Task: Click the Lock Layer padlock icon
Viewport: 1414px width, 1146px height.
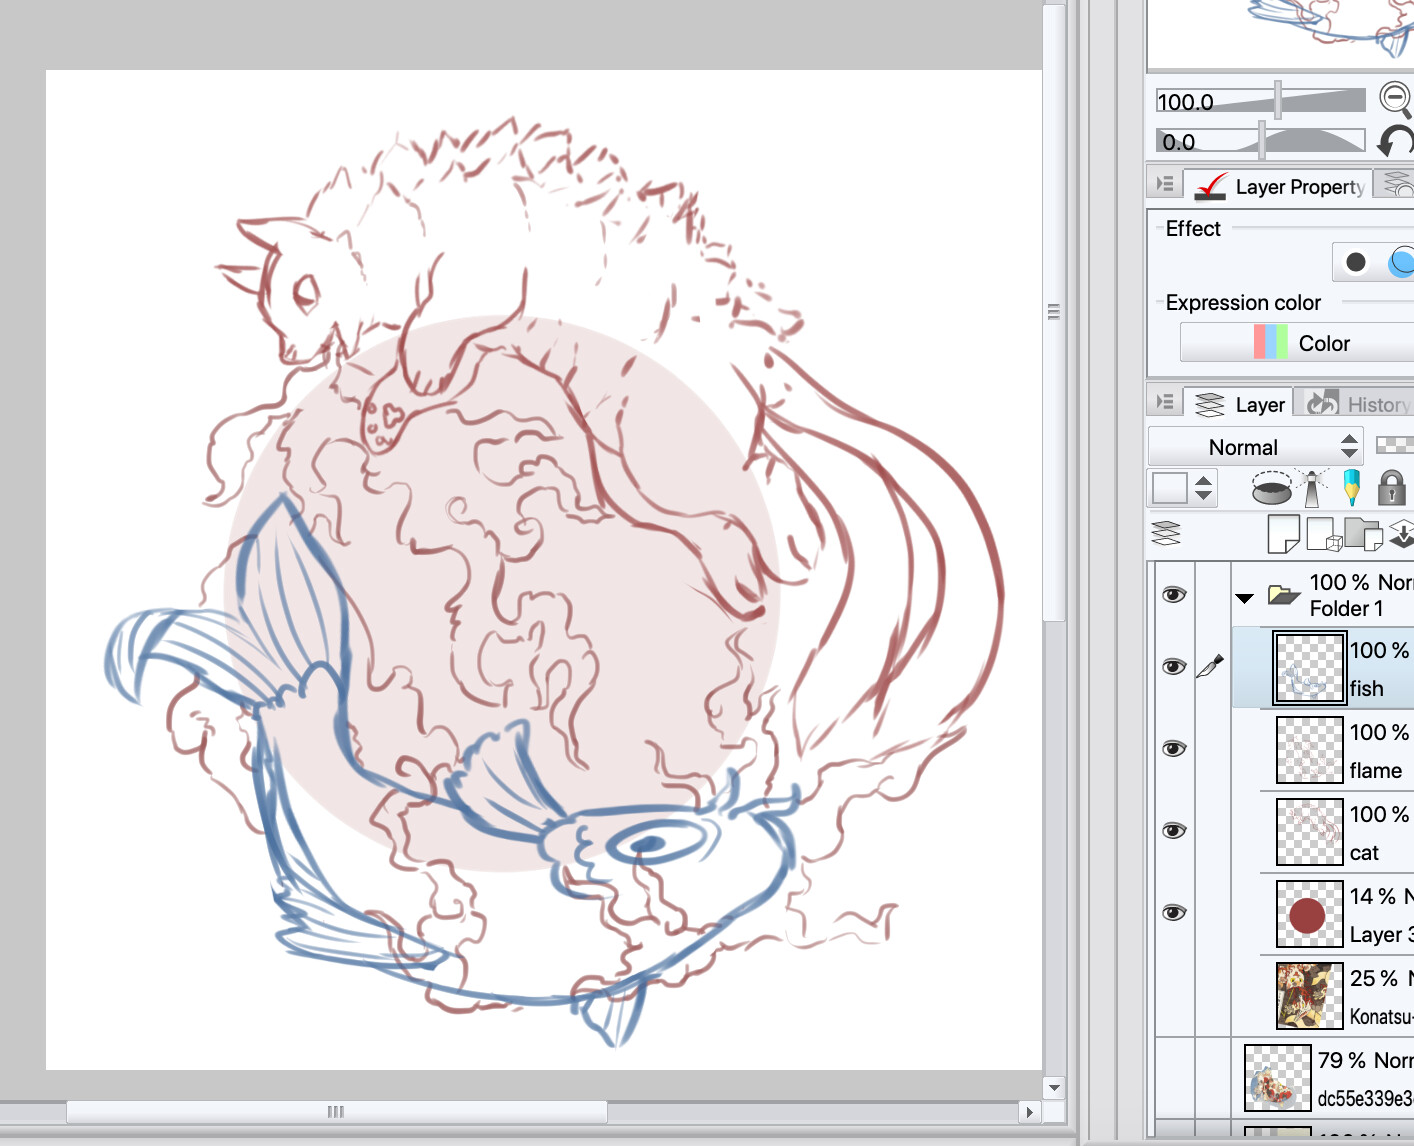Action: (1391, 488)
